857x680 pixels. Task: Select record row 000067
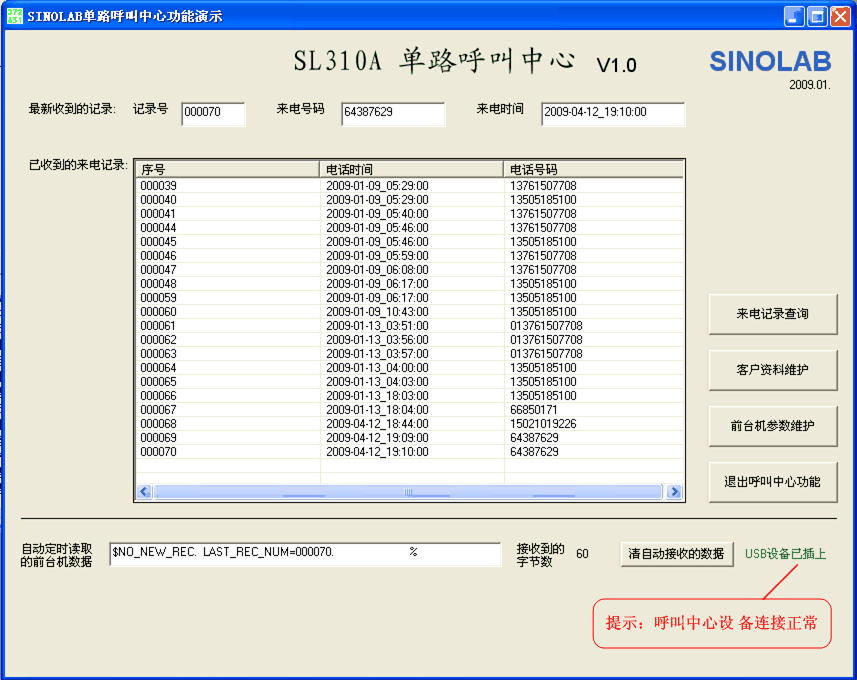pos(409,410)
